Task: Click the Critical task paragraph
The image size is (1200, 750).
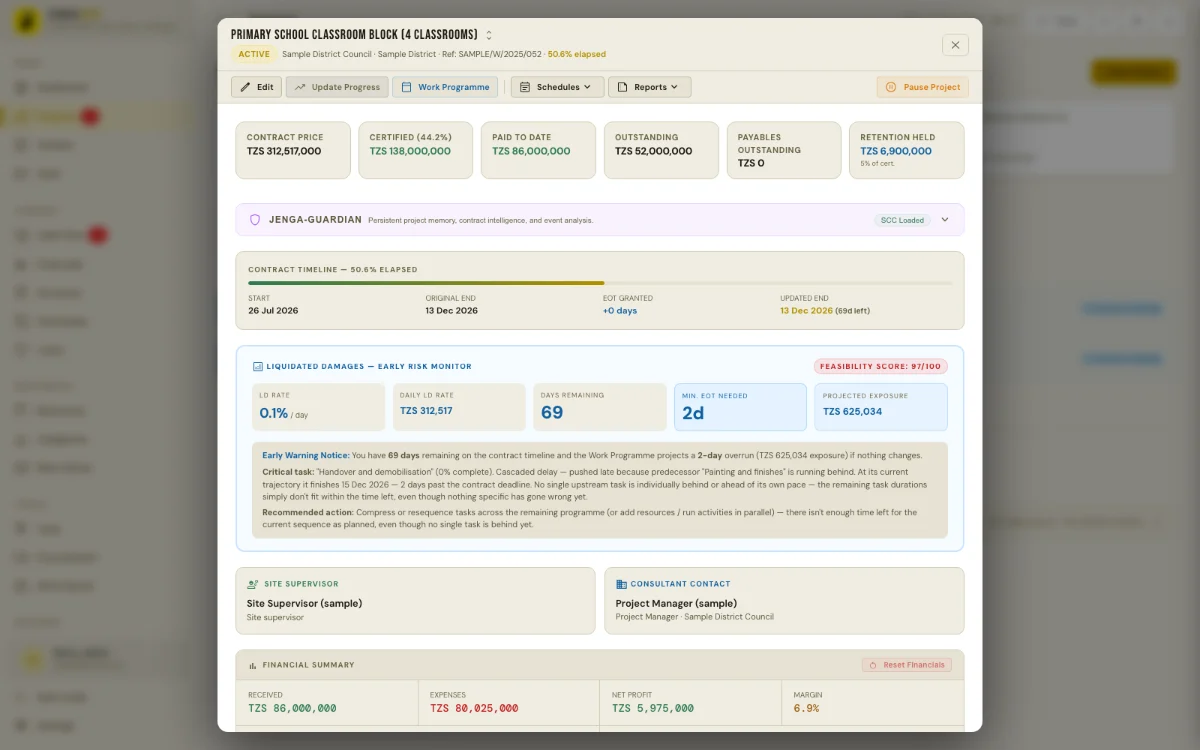Action: 597,484
